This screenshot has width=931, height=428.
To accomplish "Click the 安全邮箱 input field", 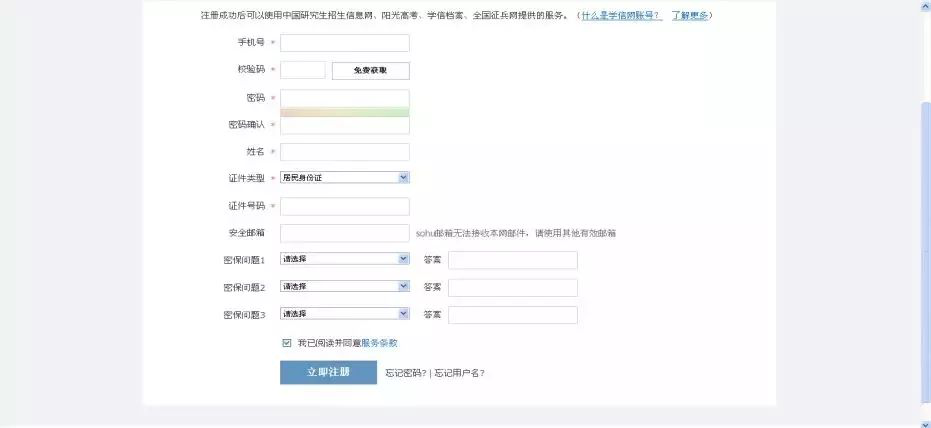I will point(344,233).
